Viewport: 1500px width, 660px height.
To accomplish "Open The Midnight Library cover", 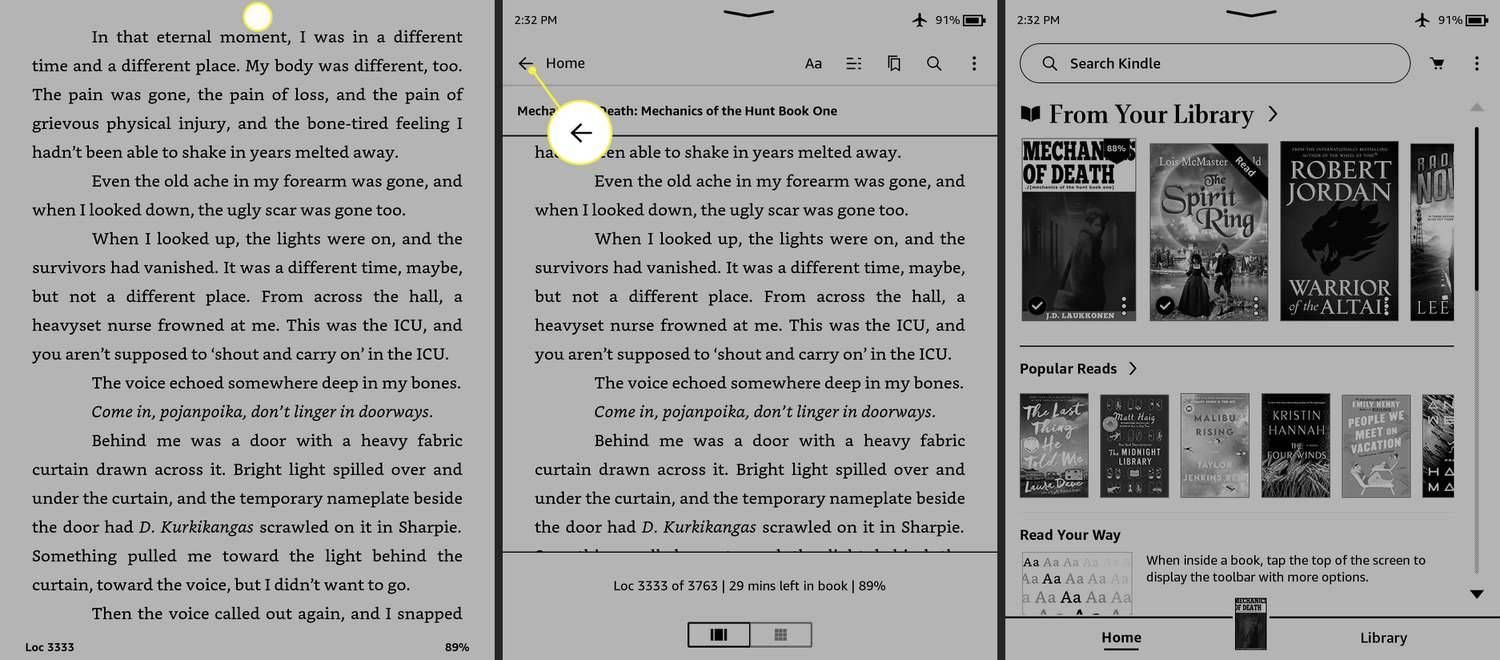I will click(1134, 445).
